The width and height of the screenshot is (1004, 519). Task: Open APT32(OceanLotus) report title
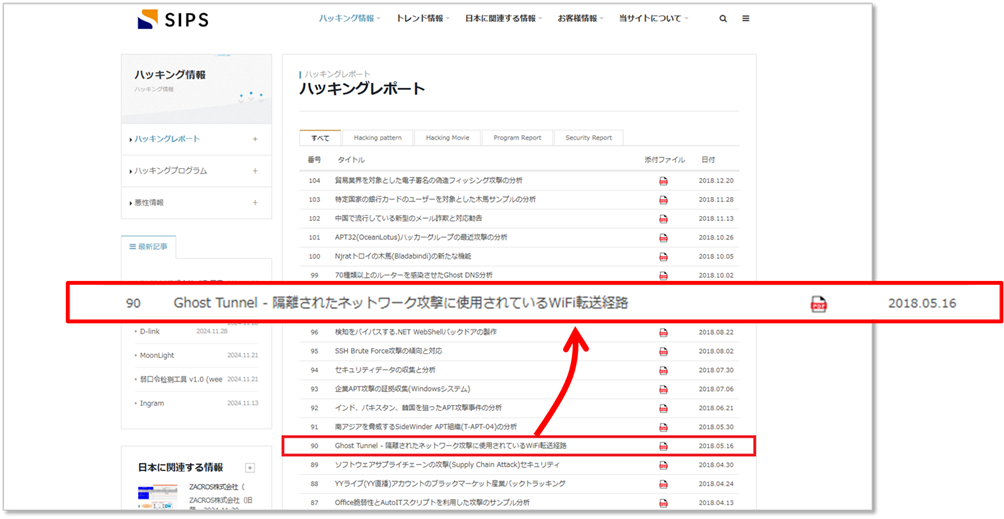421,237
